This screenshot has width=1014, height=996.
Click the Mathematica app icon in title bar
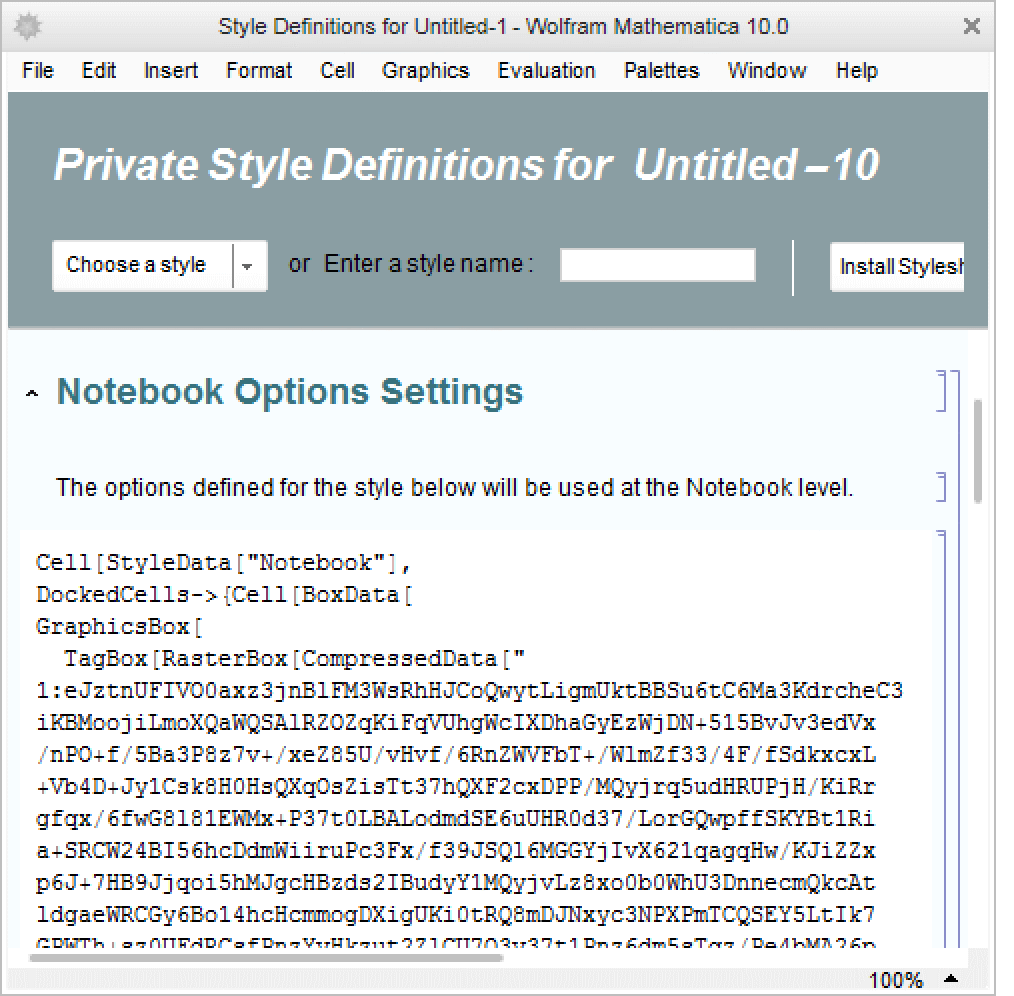[28, 27]
